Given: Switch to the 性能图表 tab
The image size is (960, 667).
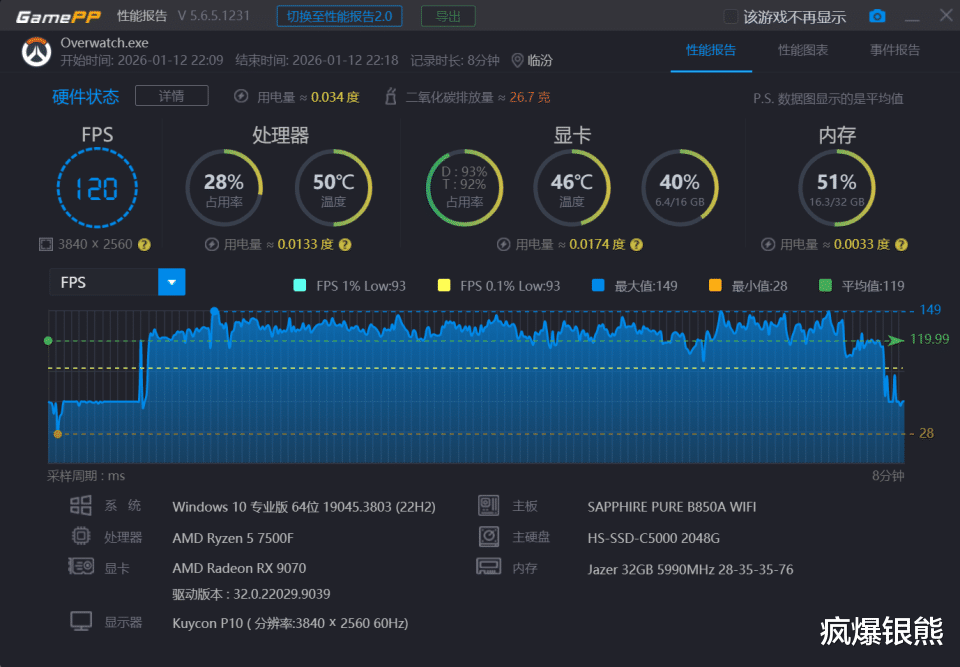Looking at the screenshot, I should coord(803,50).
